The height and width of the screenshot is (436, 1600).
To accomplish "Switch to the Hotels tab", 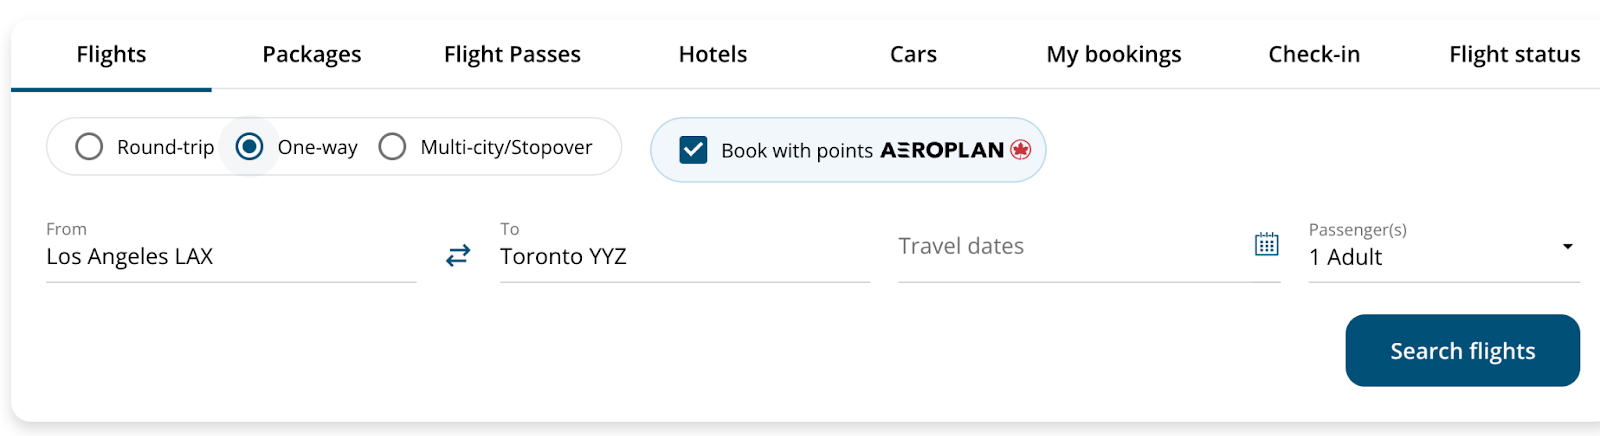I will coord(713,54).
